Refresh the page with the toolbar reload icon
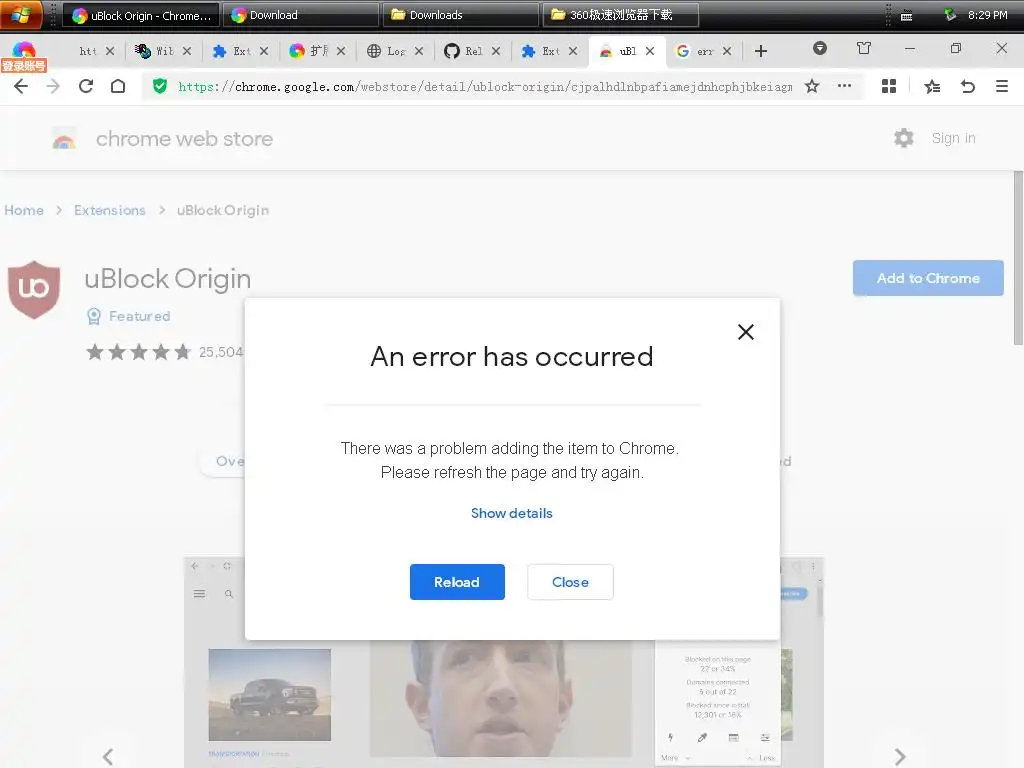The width and height of the screenshot is (1024, 768). coord(86,86)
